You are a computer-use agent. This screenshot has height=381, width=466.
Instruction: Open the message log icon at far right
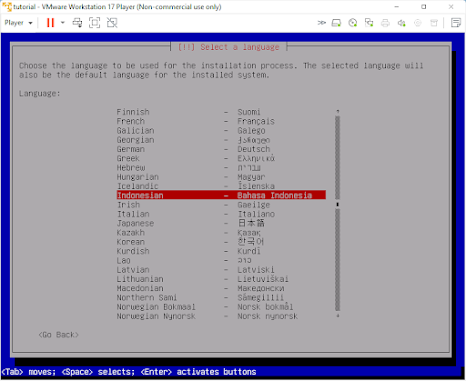pyautogui.click(x=455, y=23)
